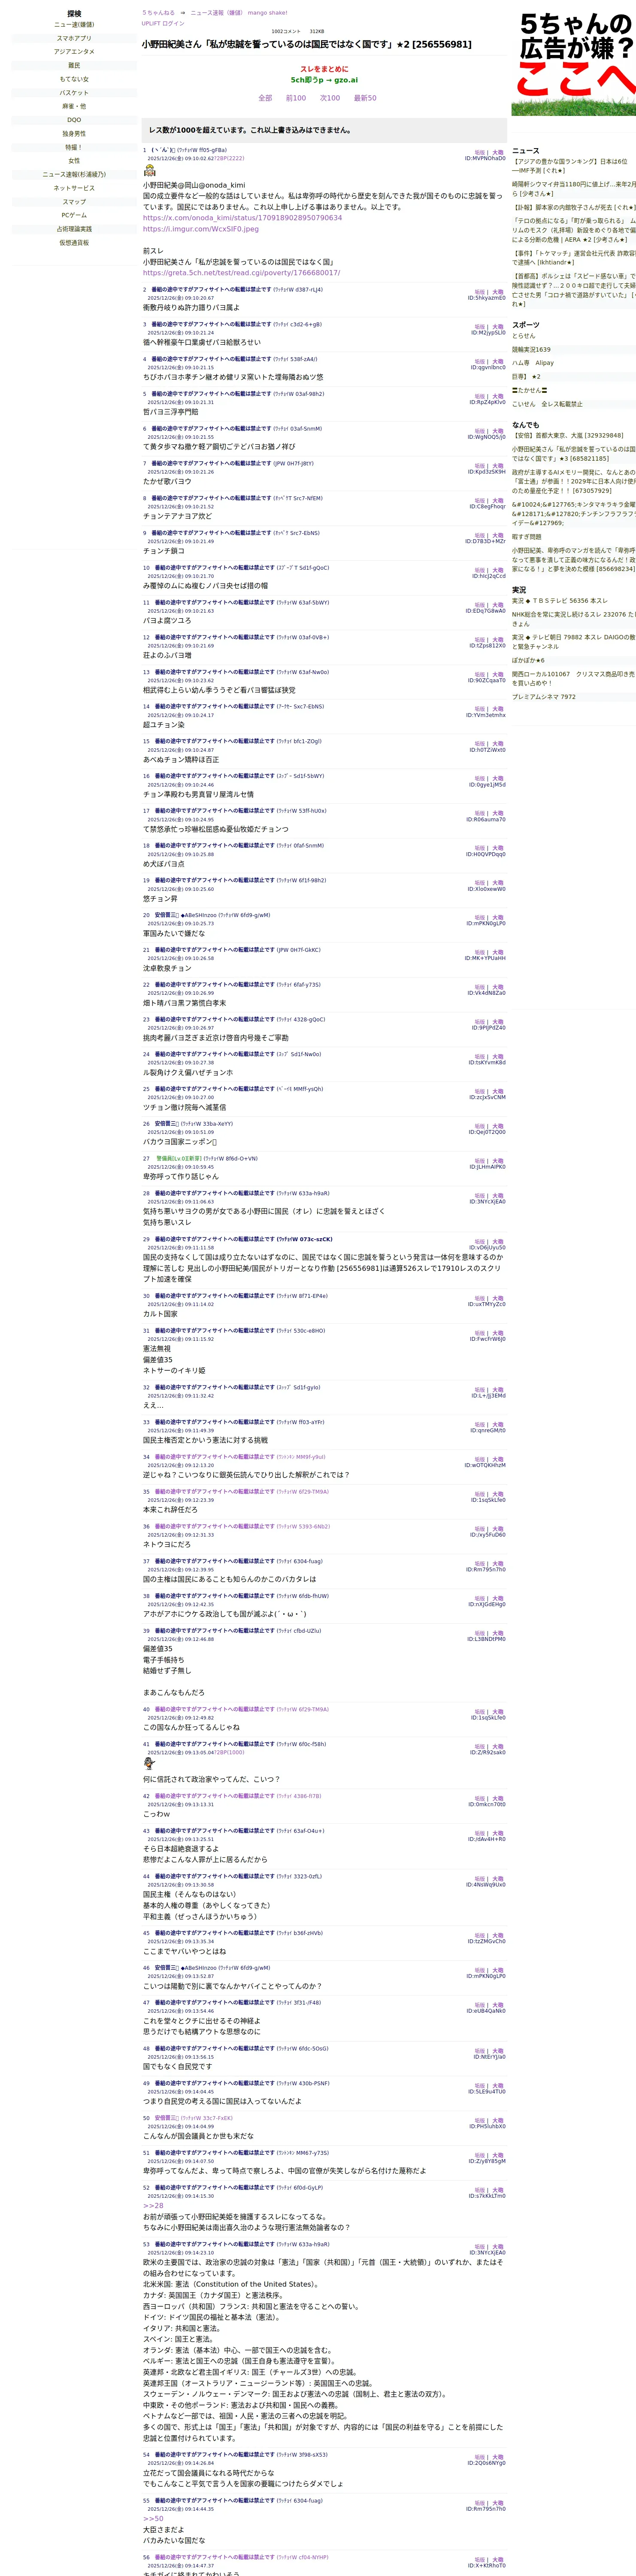Open NHK総合を常に実況し続けるスレ thread
Screen dimensions: 636x2576
tap(574, 619)
